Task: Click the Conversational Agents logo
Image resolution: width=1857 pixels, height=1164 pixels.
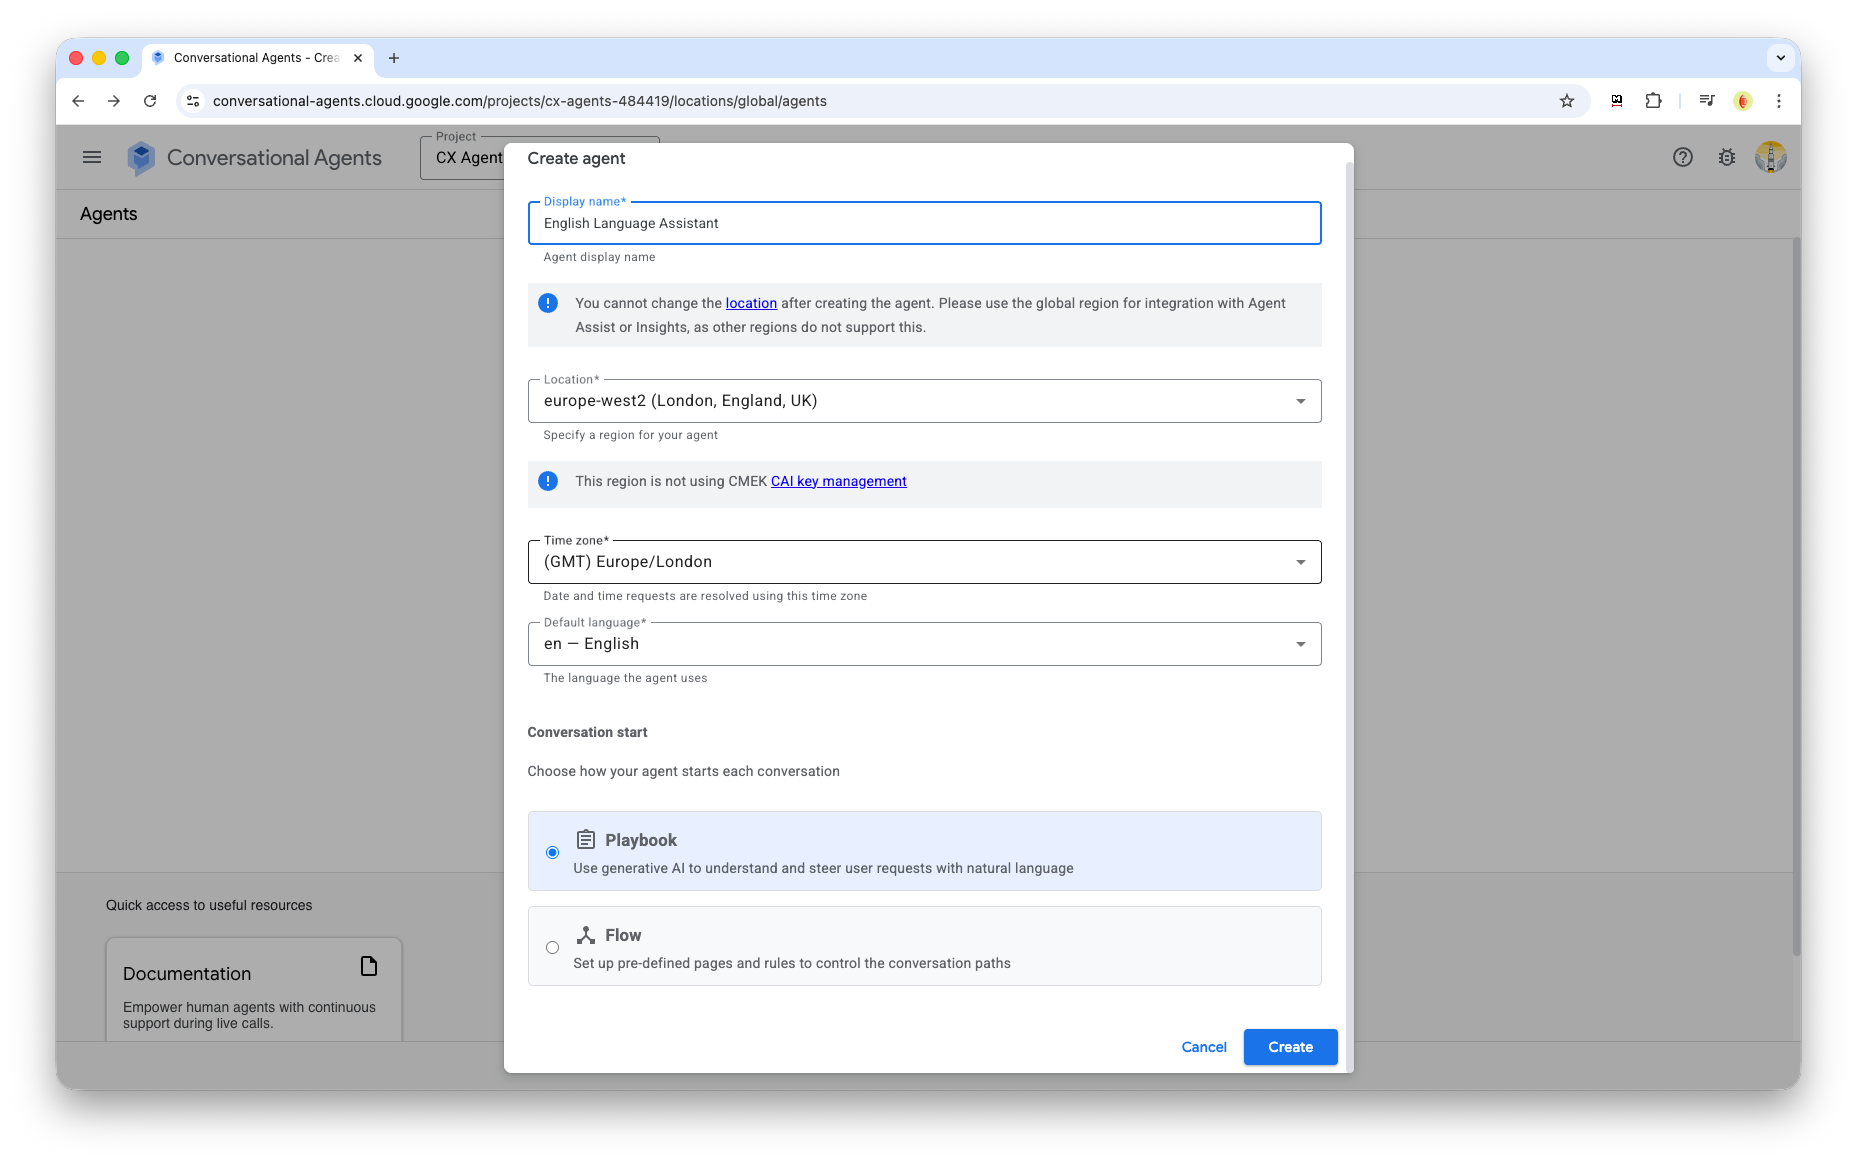Action: pos(142,158)
